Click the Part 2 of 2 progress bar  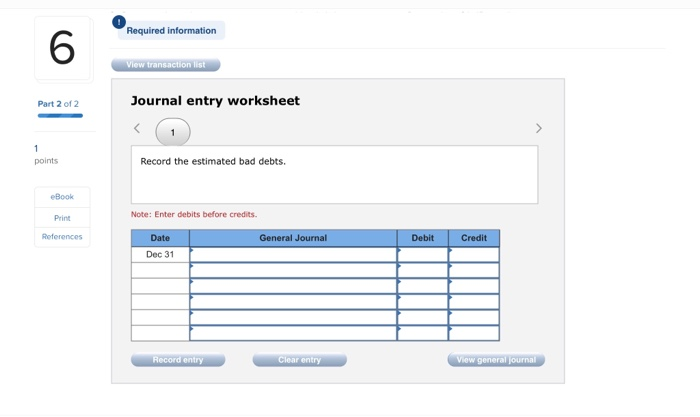click(x=60, y=116)
